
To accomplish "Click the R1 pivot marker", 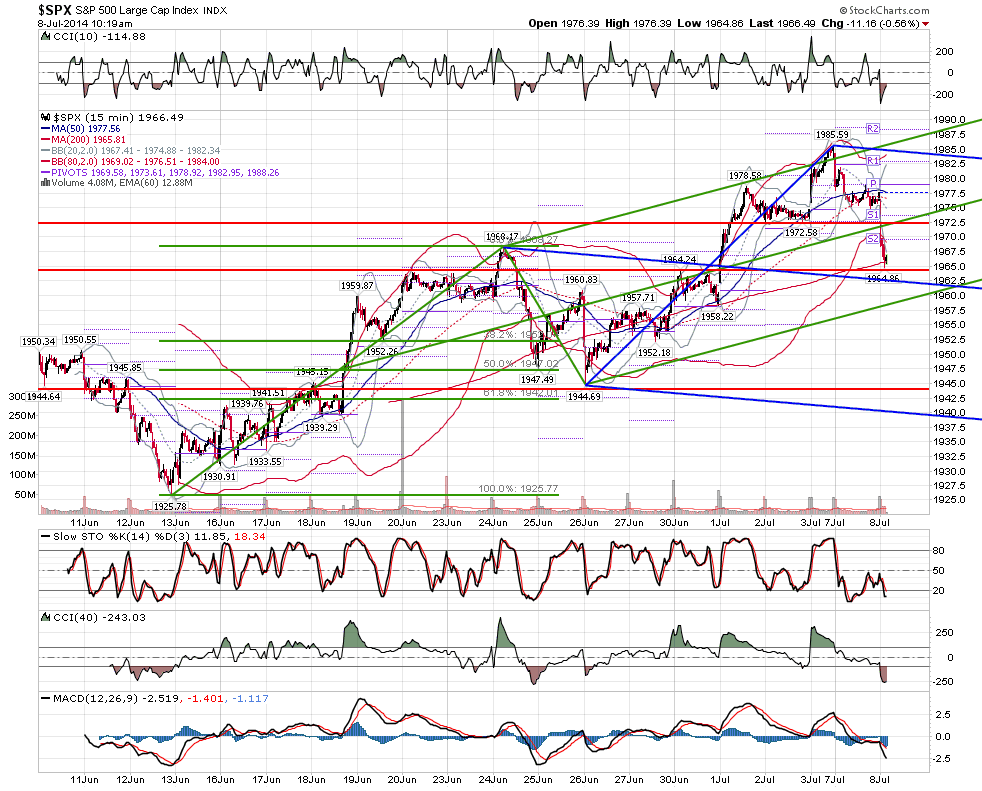I will click(x=873, y=160).
